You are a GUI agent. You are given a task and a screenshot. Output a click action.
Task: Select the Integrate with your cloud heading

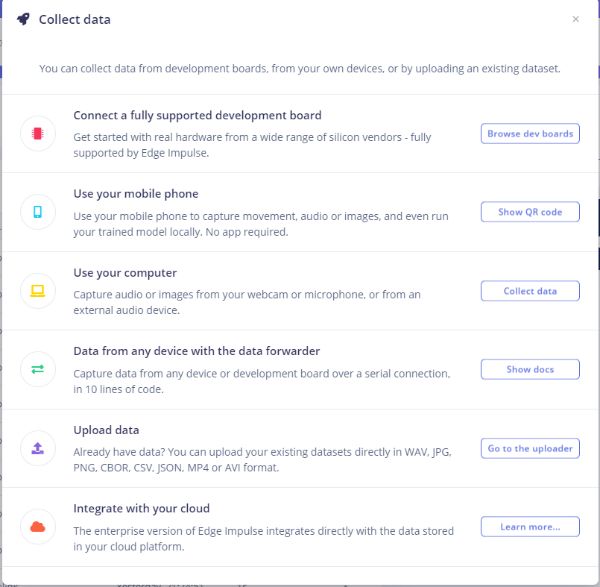(141, 508)
